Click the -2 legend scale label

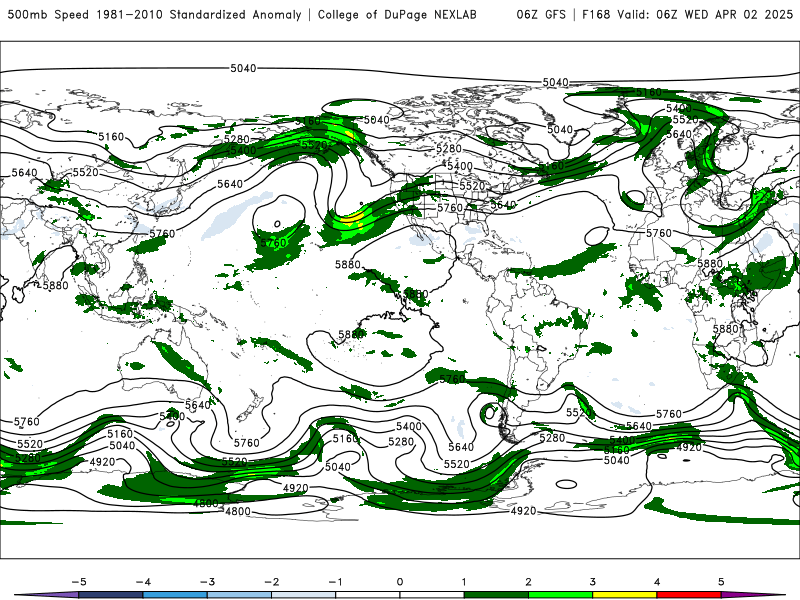click(271, 582)
